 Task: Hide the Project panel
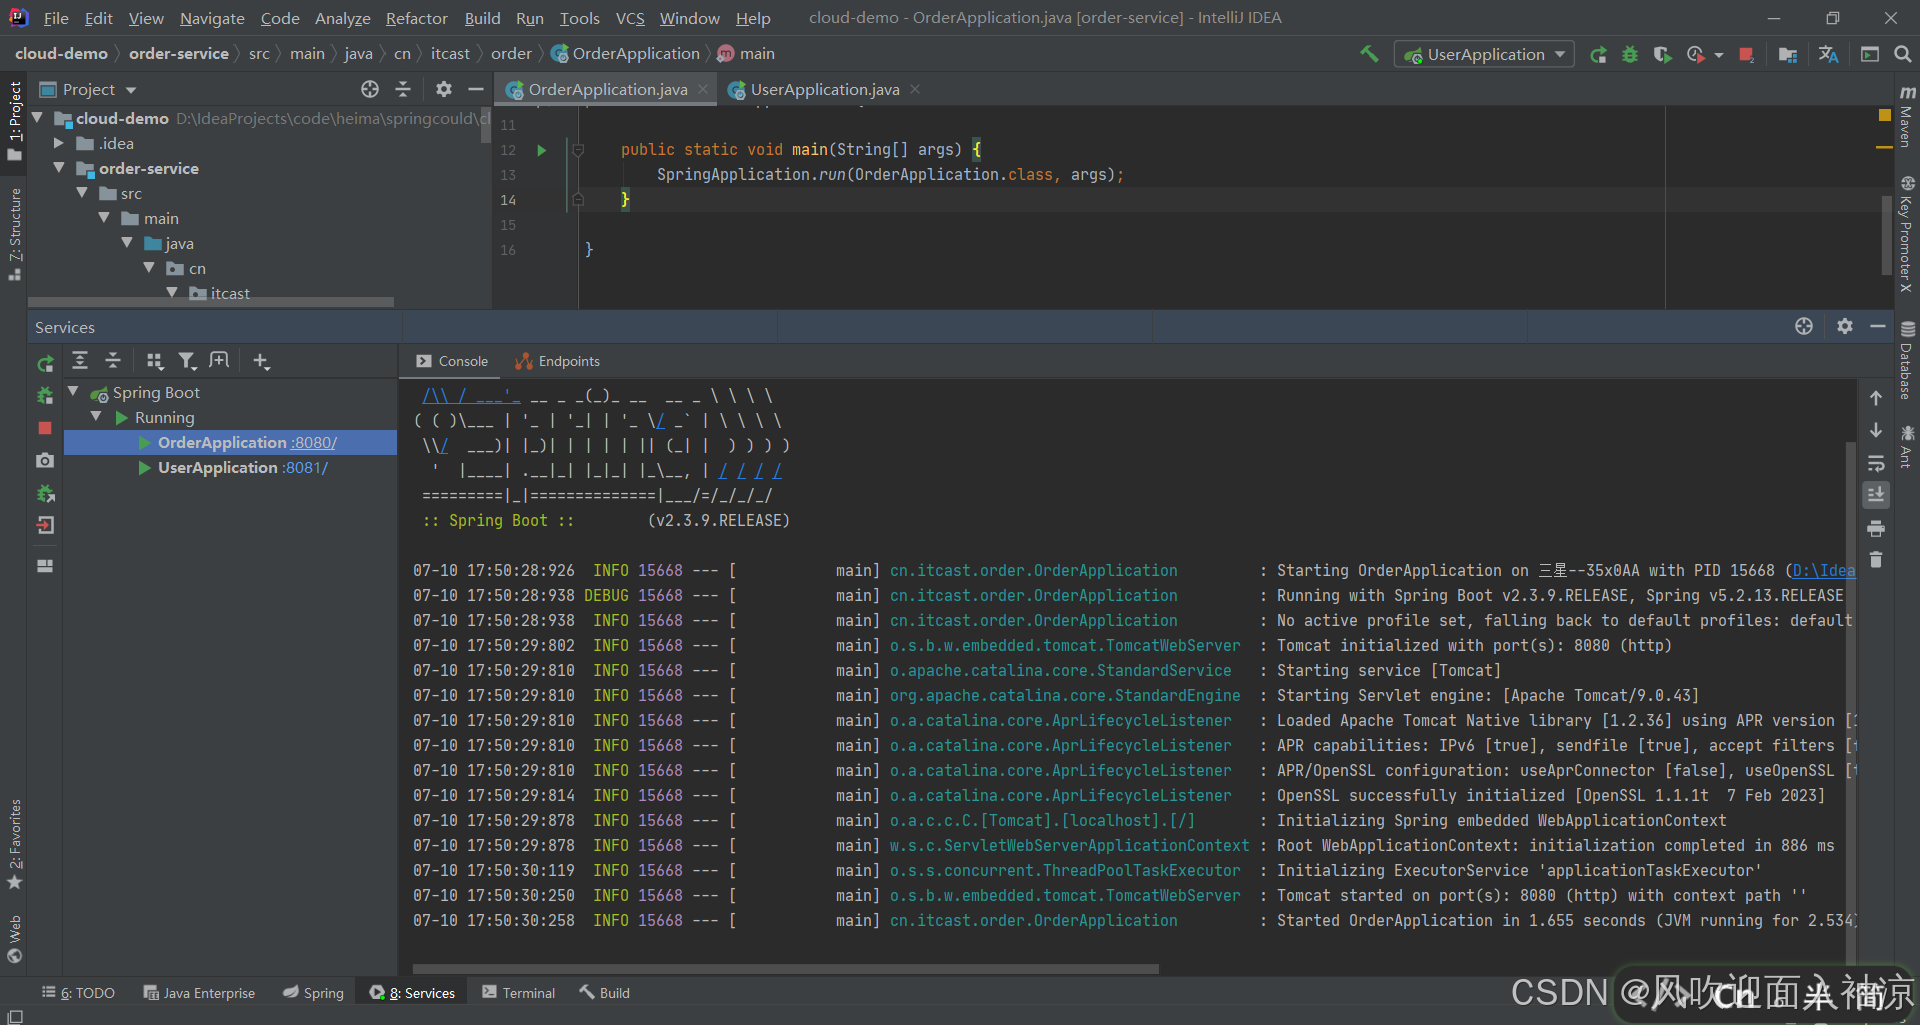[x=476, y=89]
